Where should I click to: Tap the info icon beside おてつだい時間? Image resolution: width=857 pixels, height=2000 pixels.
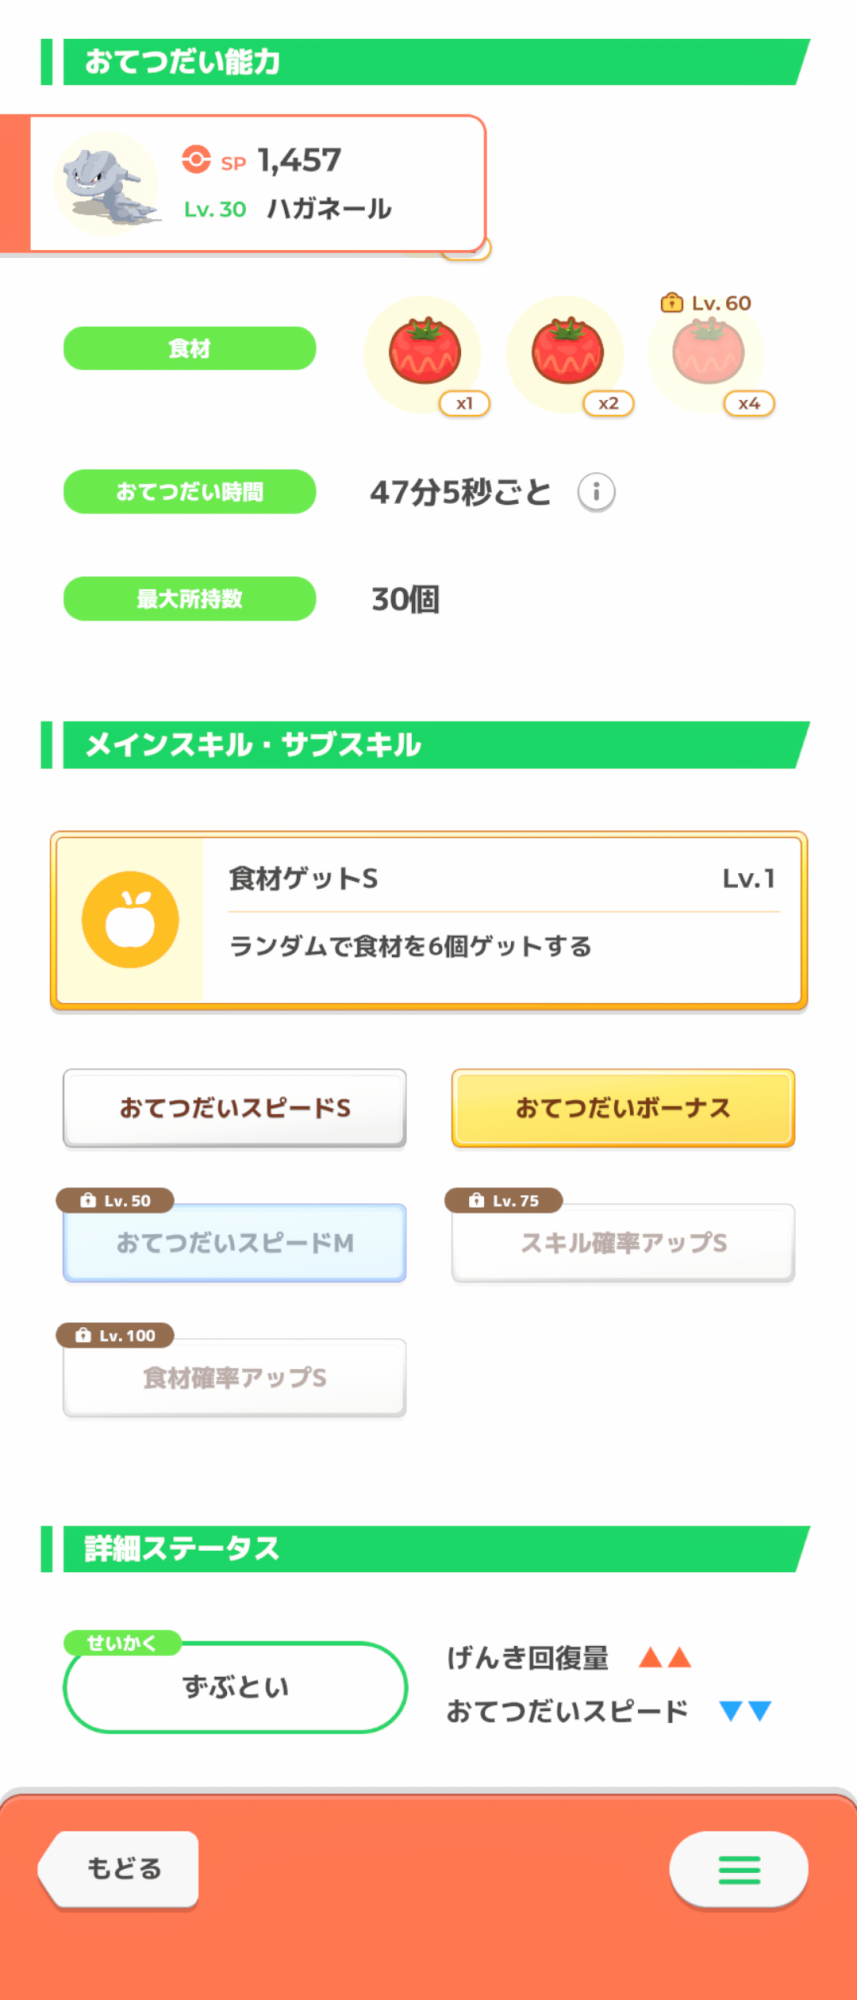(596, 492)
